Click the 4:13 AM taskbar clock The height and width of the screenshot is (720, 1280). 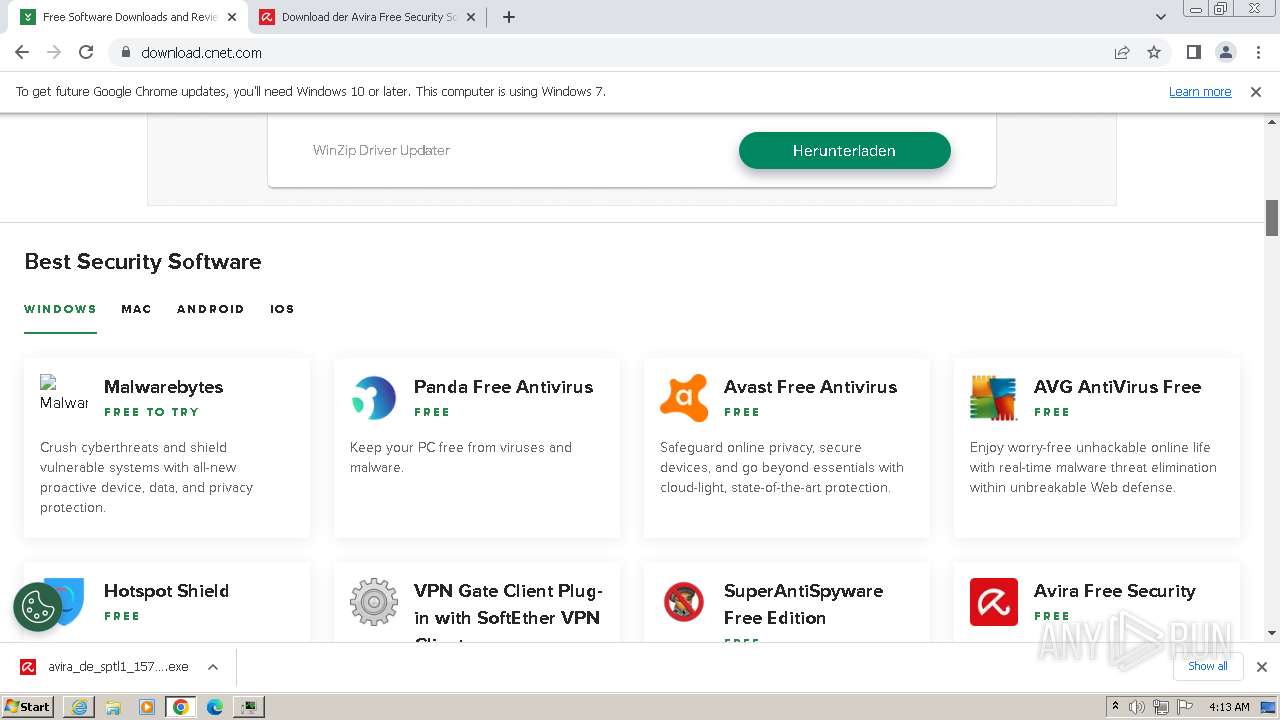pos(1229,707)
